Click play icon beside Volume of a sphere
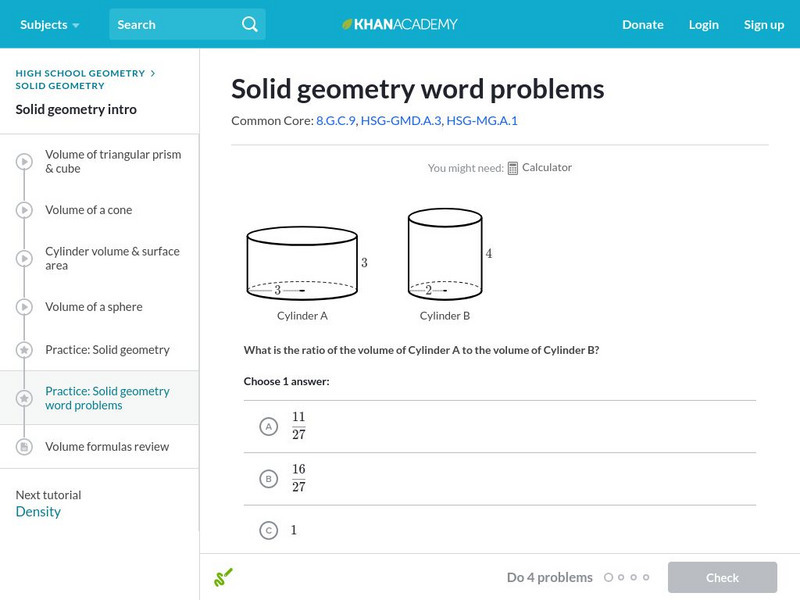The width and height of the screenshot is (800, 600). (24, 307)
